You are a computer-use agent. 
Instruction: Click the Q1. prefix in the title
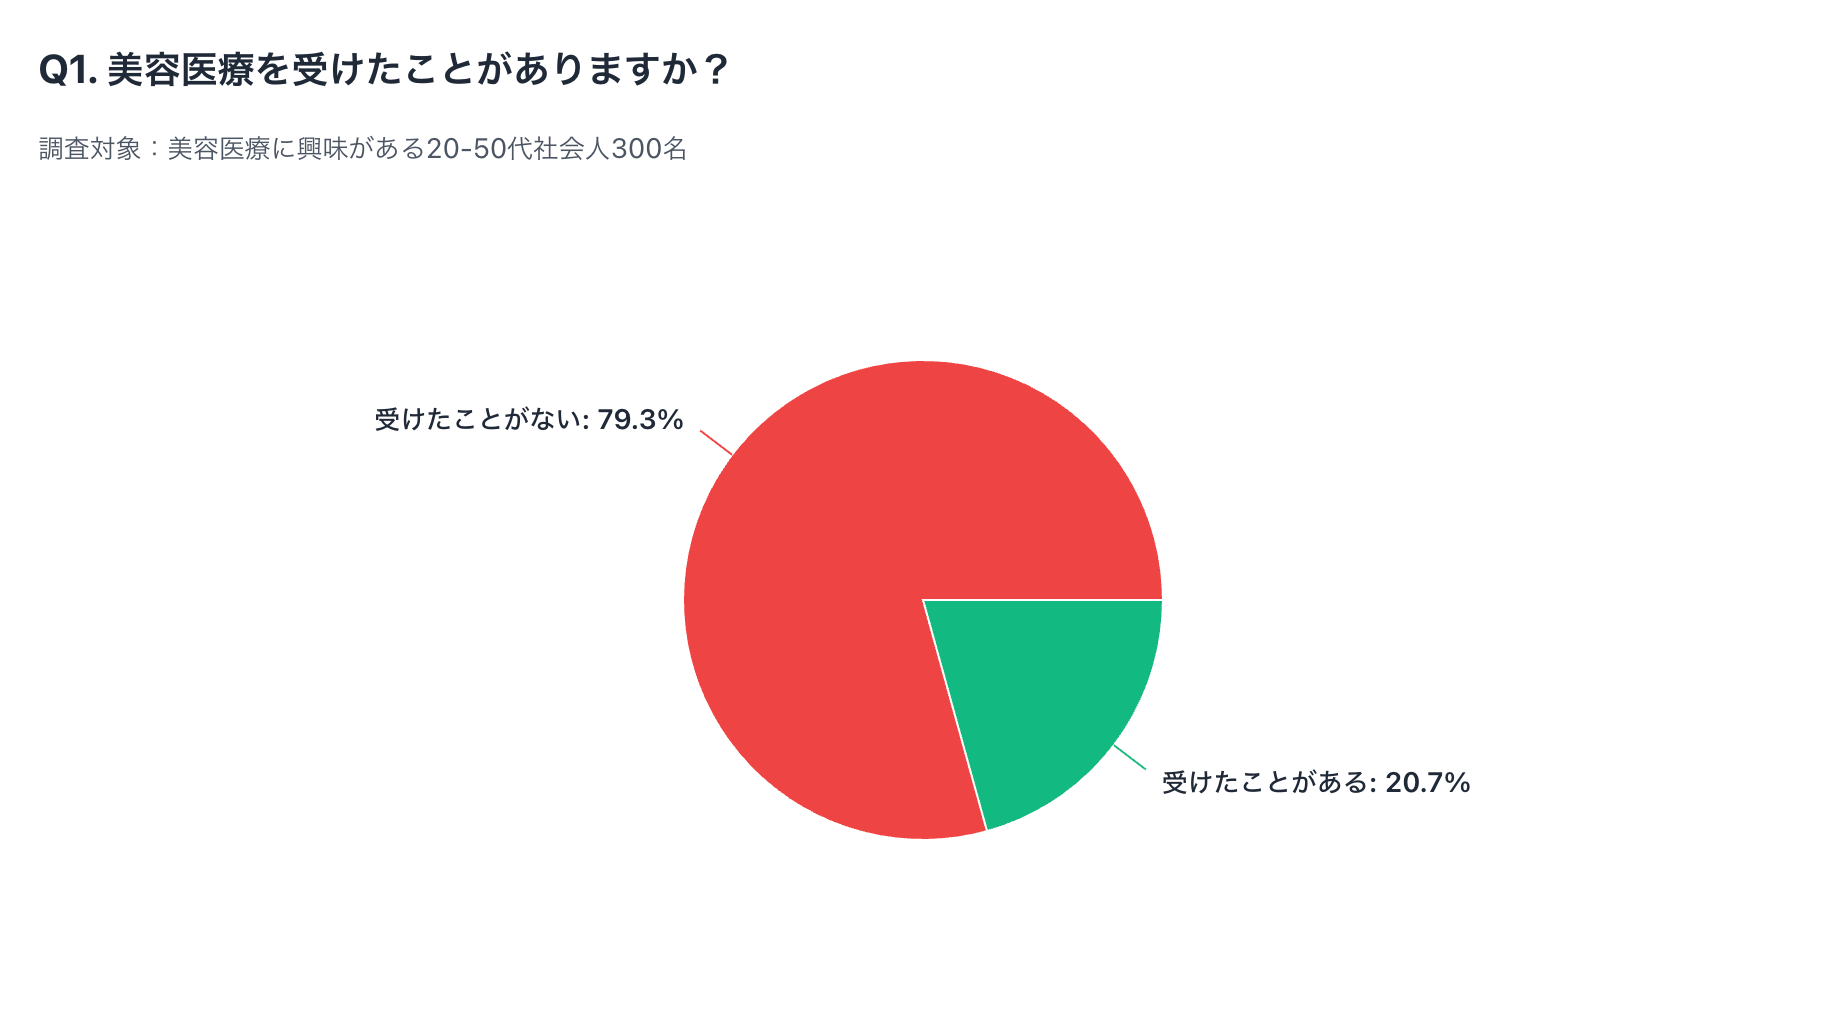pos(68,70)
